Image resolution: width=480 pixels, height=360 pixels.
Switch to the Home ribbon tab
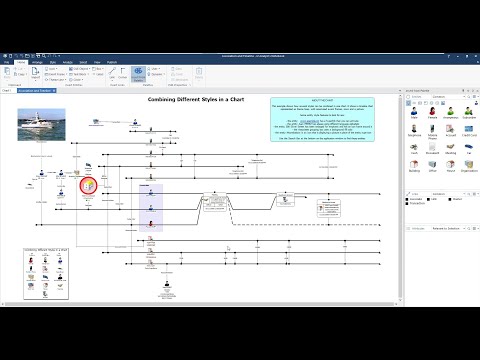pos(21,62)
